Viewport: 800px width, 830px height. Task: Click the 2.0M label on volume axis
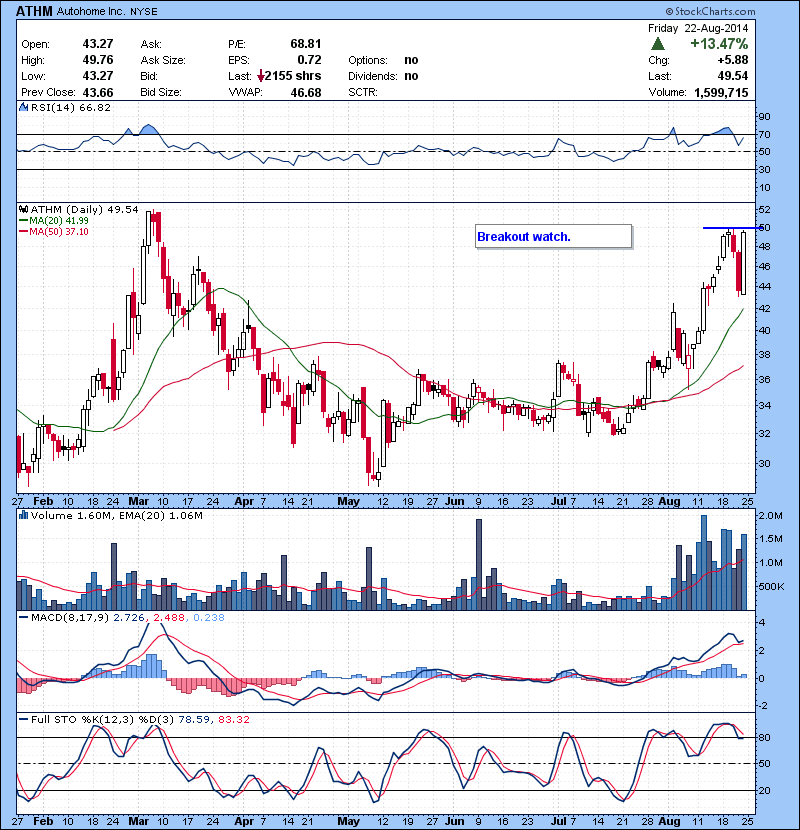point(770,516)
